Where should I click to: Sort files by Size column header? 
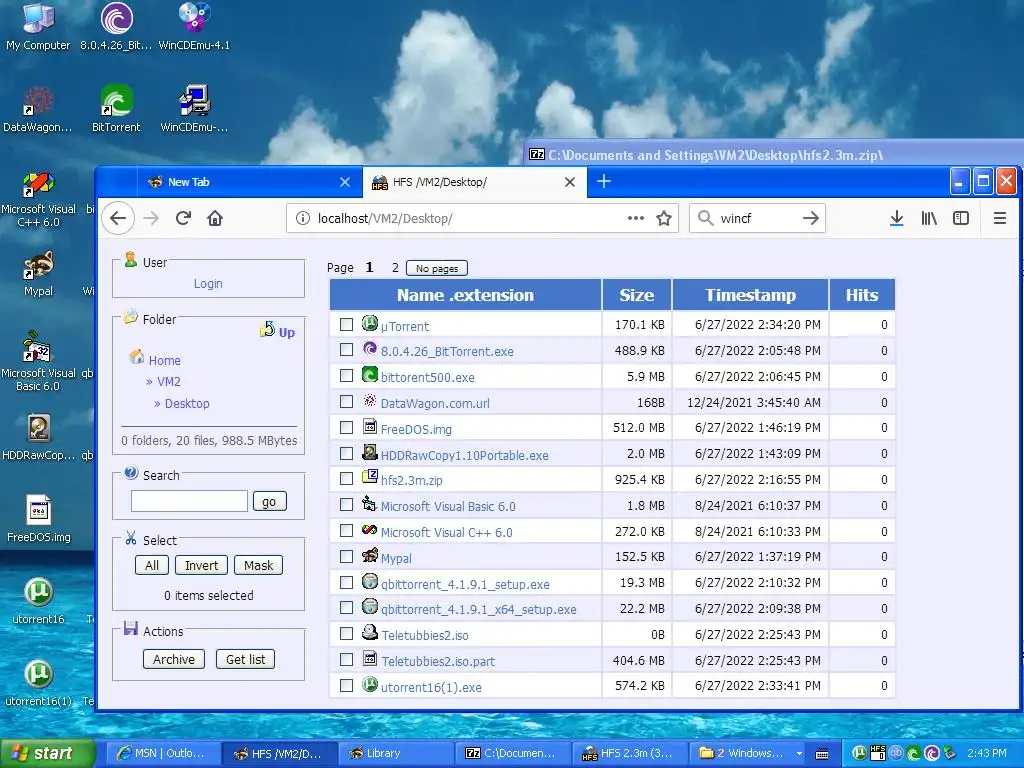tap(637, 295)
